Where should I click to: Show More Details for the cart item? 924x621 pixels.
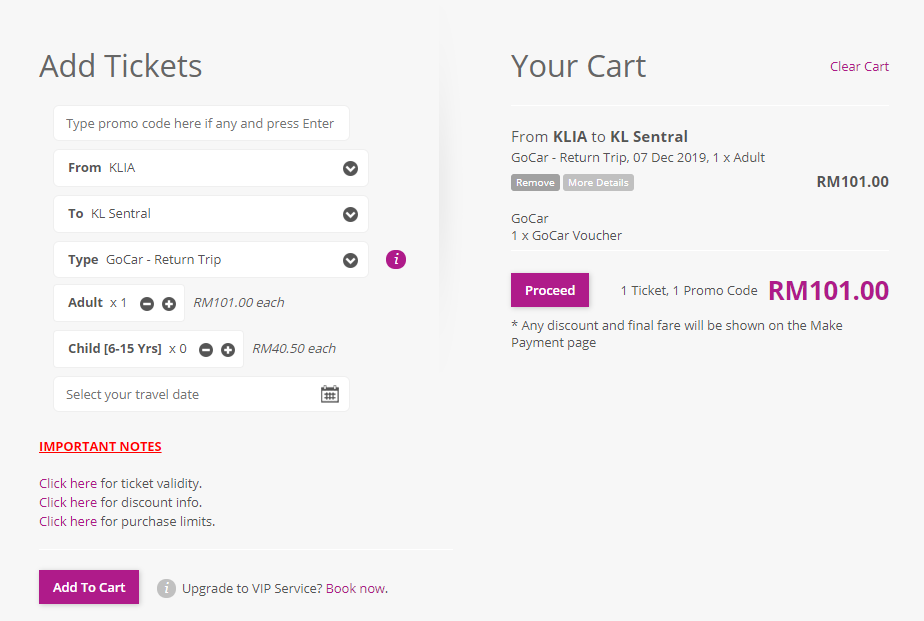[598, 183]
